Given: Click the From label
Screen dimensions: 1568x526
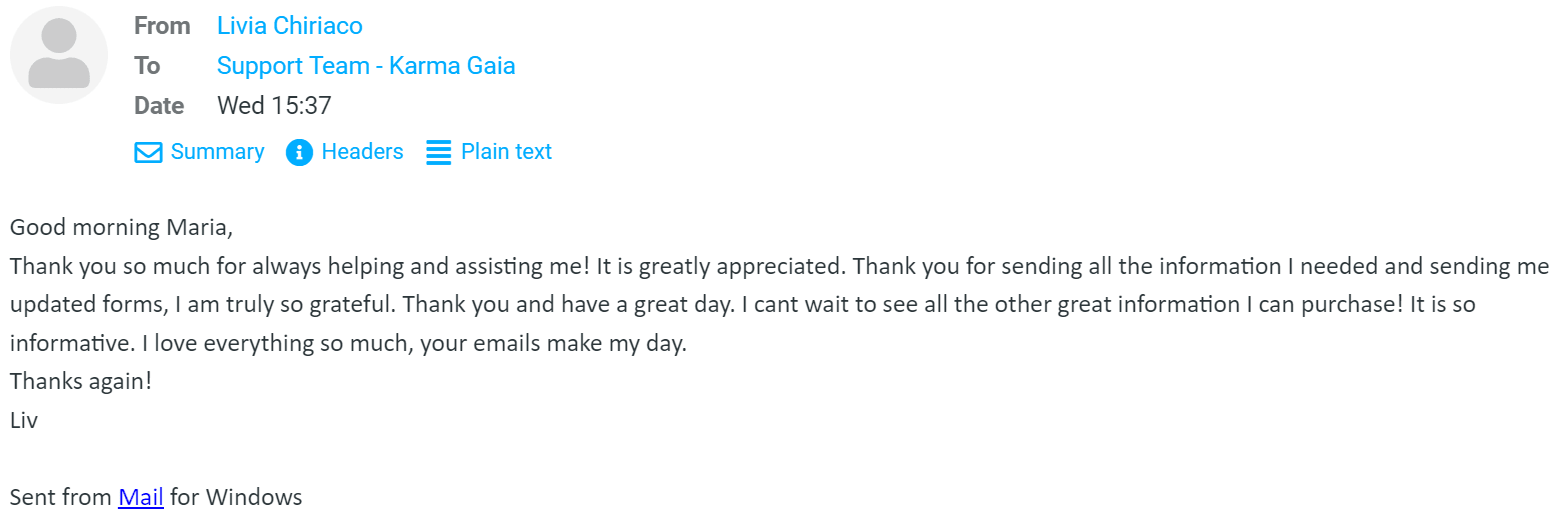Looking at the screenshot, I should coord(162,26).
